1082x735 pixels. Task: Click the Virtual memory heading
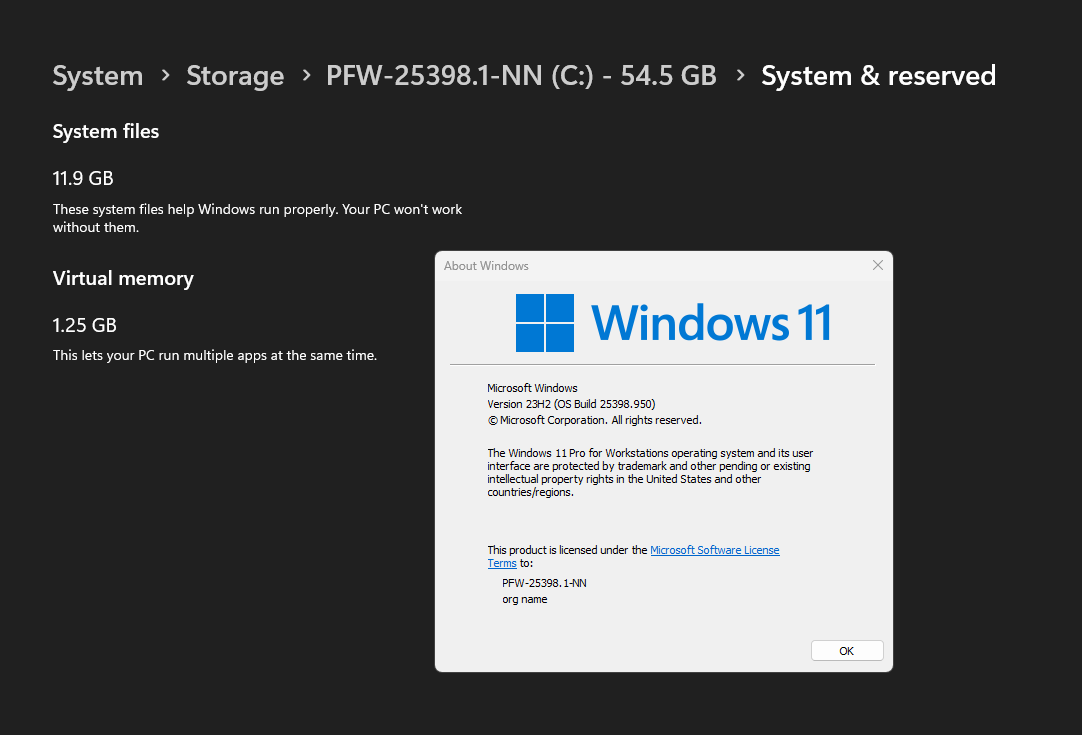pos(123,278)
